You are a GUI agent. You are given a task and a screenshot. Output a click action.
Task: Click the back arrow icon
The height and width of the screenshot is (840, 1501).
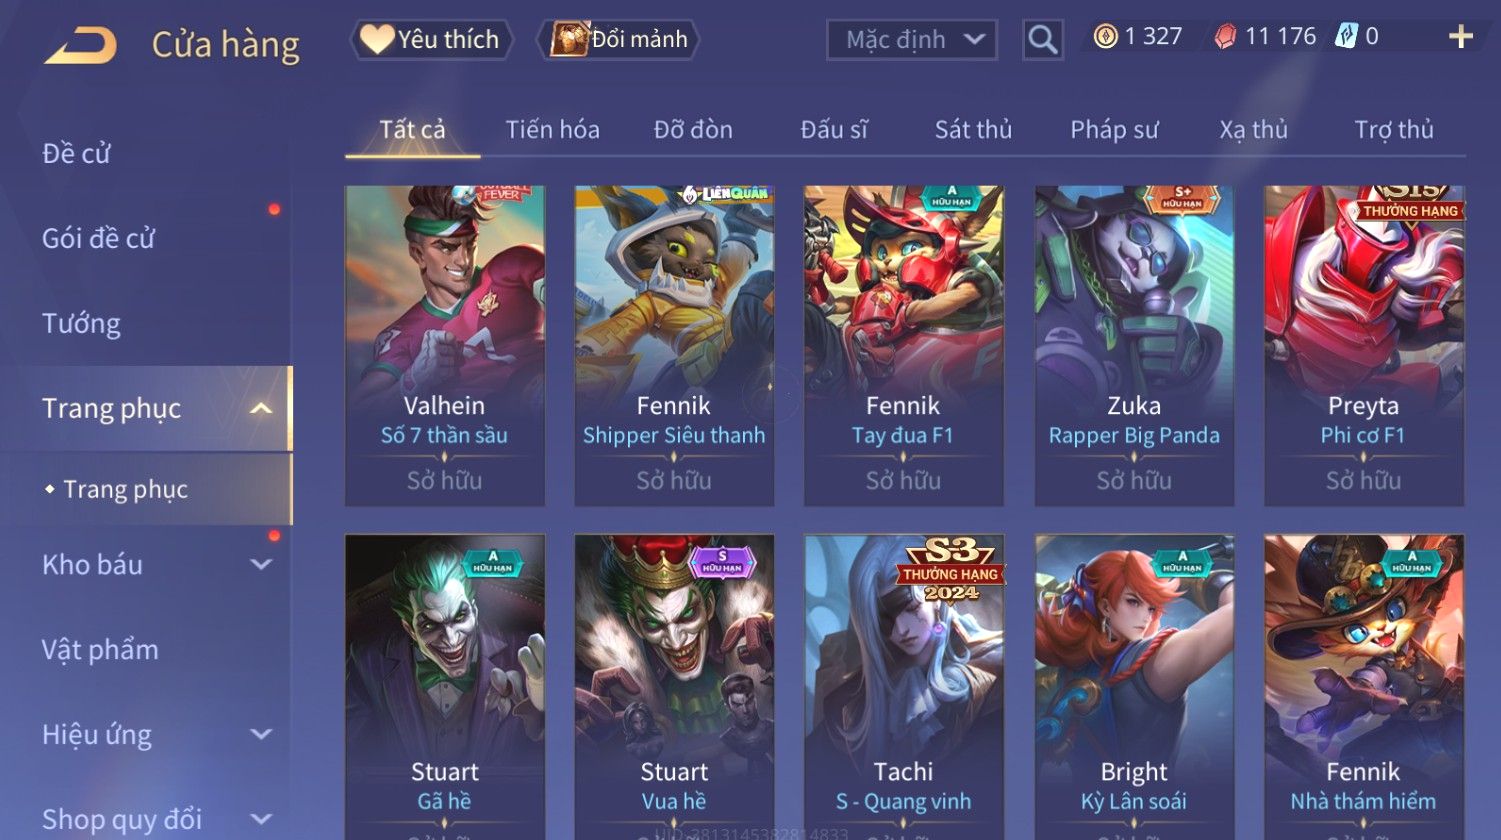click(x=80, y=45)
